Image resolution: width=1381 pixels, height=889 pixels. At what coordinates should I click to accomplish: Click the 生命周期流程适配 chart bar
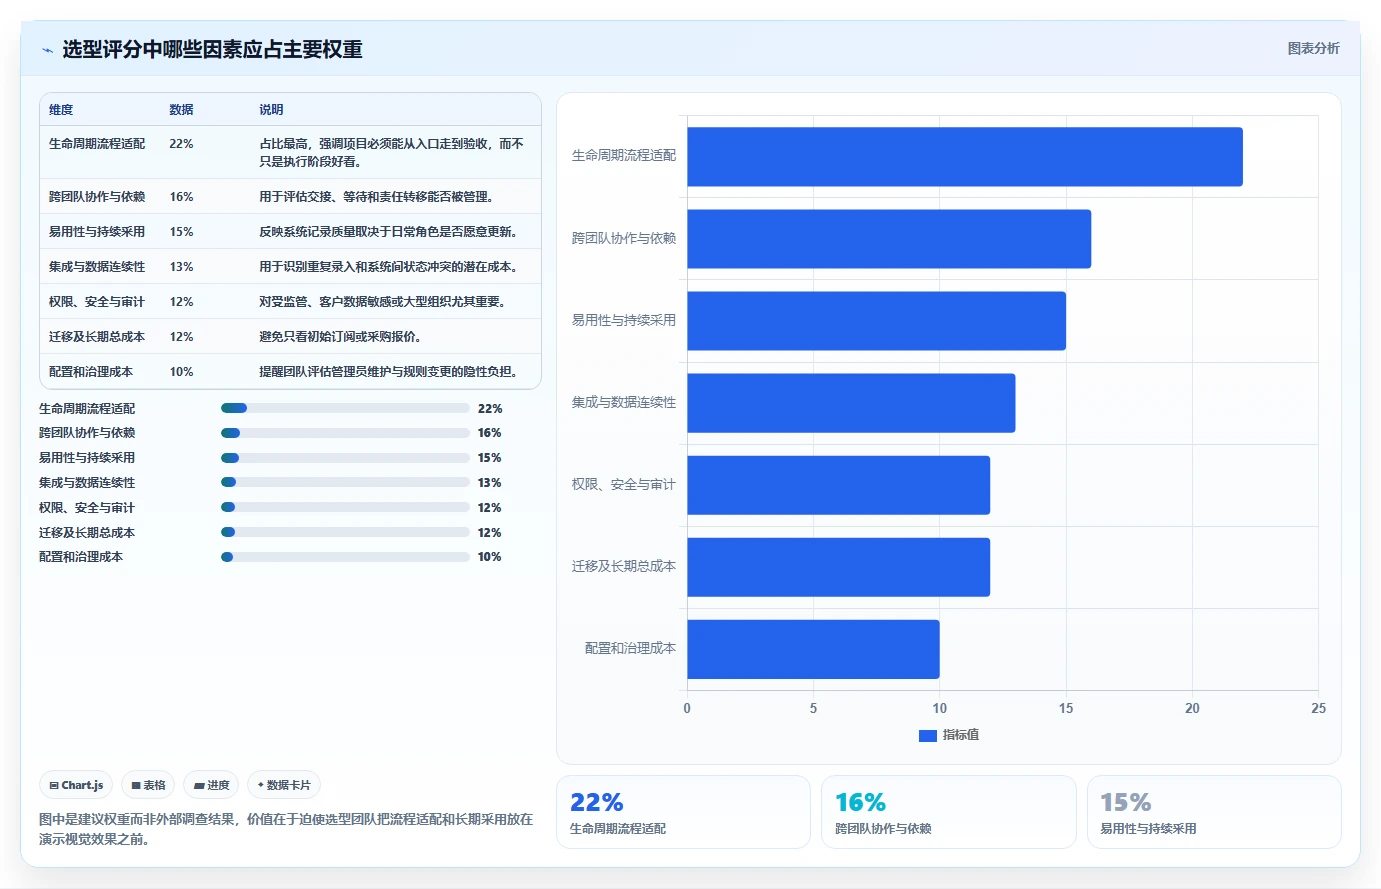(965, 157)
